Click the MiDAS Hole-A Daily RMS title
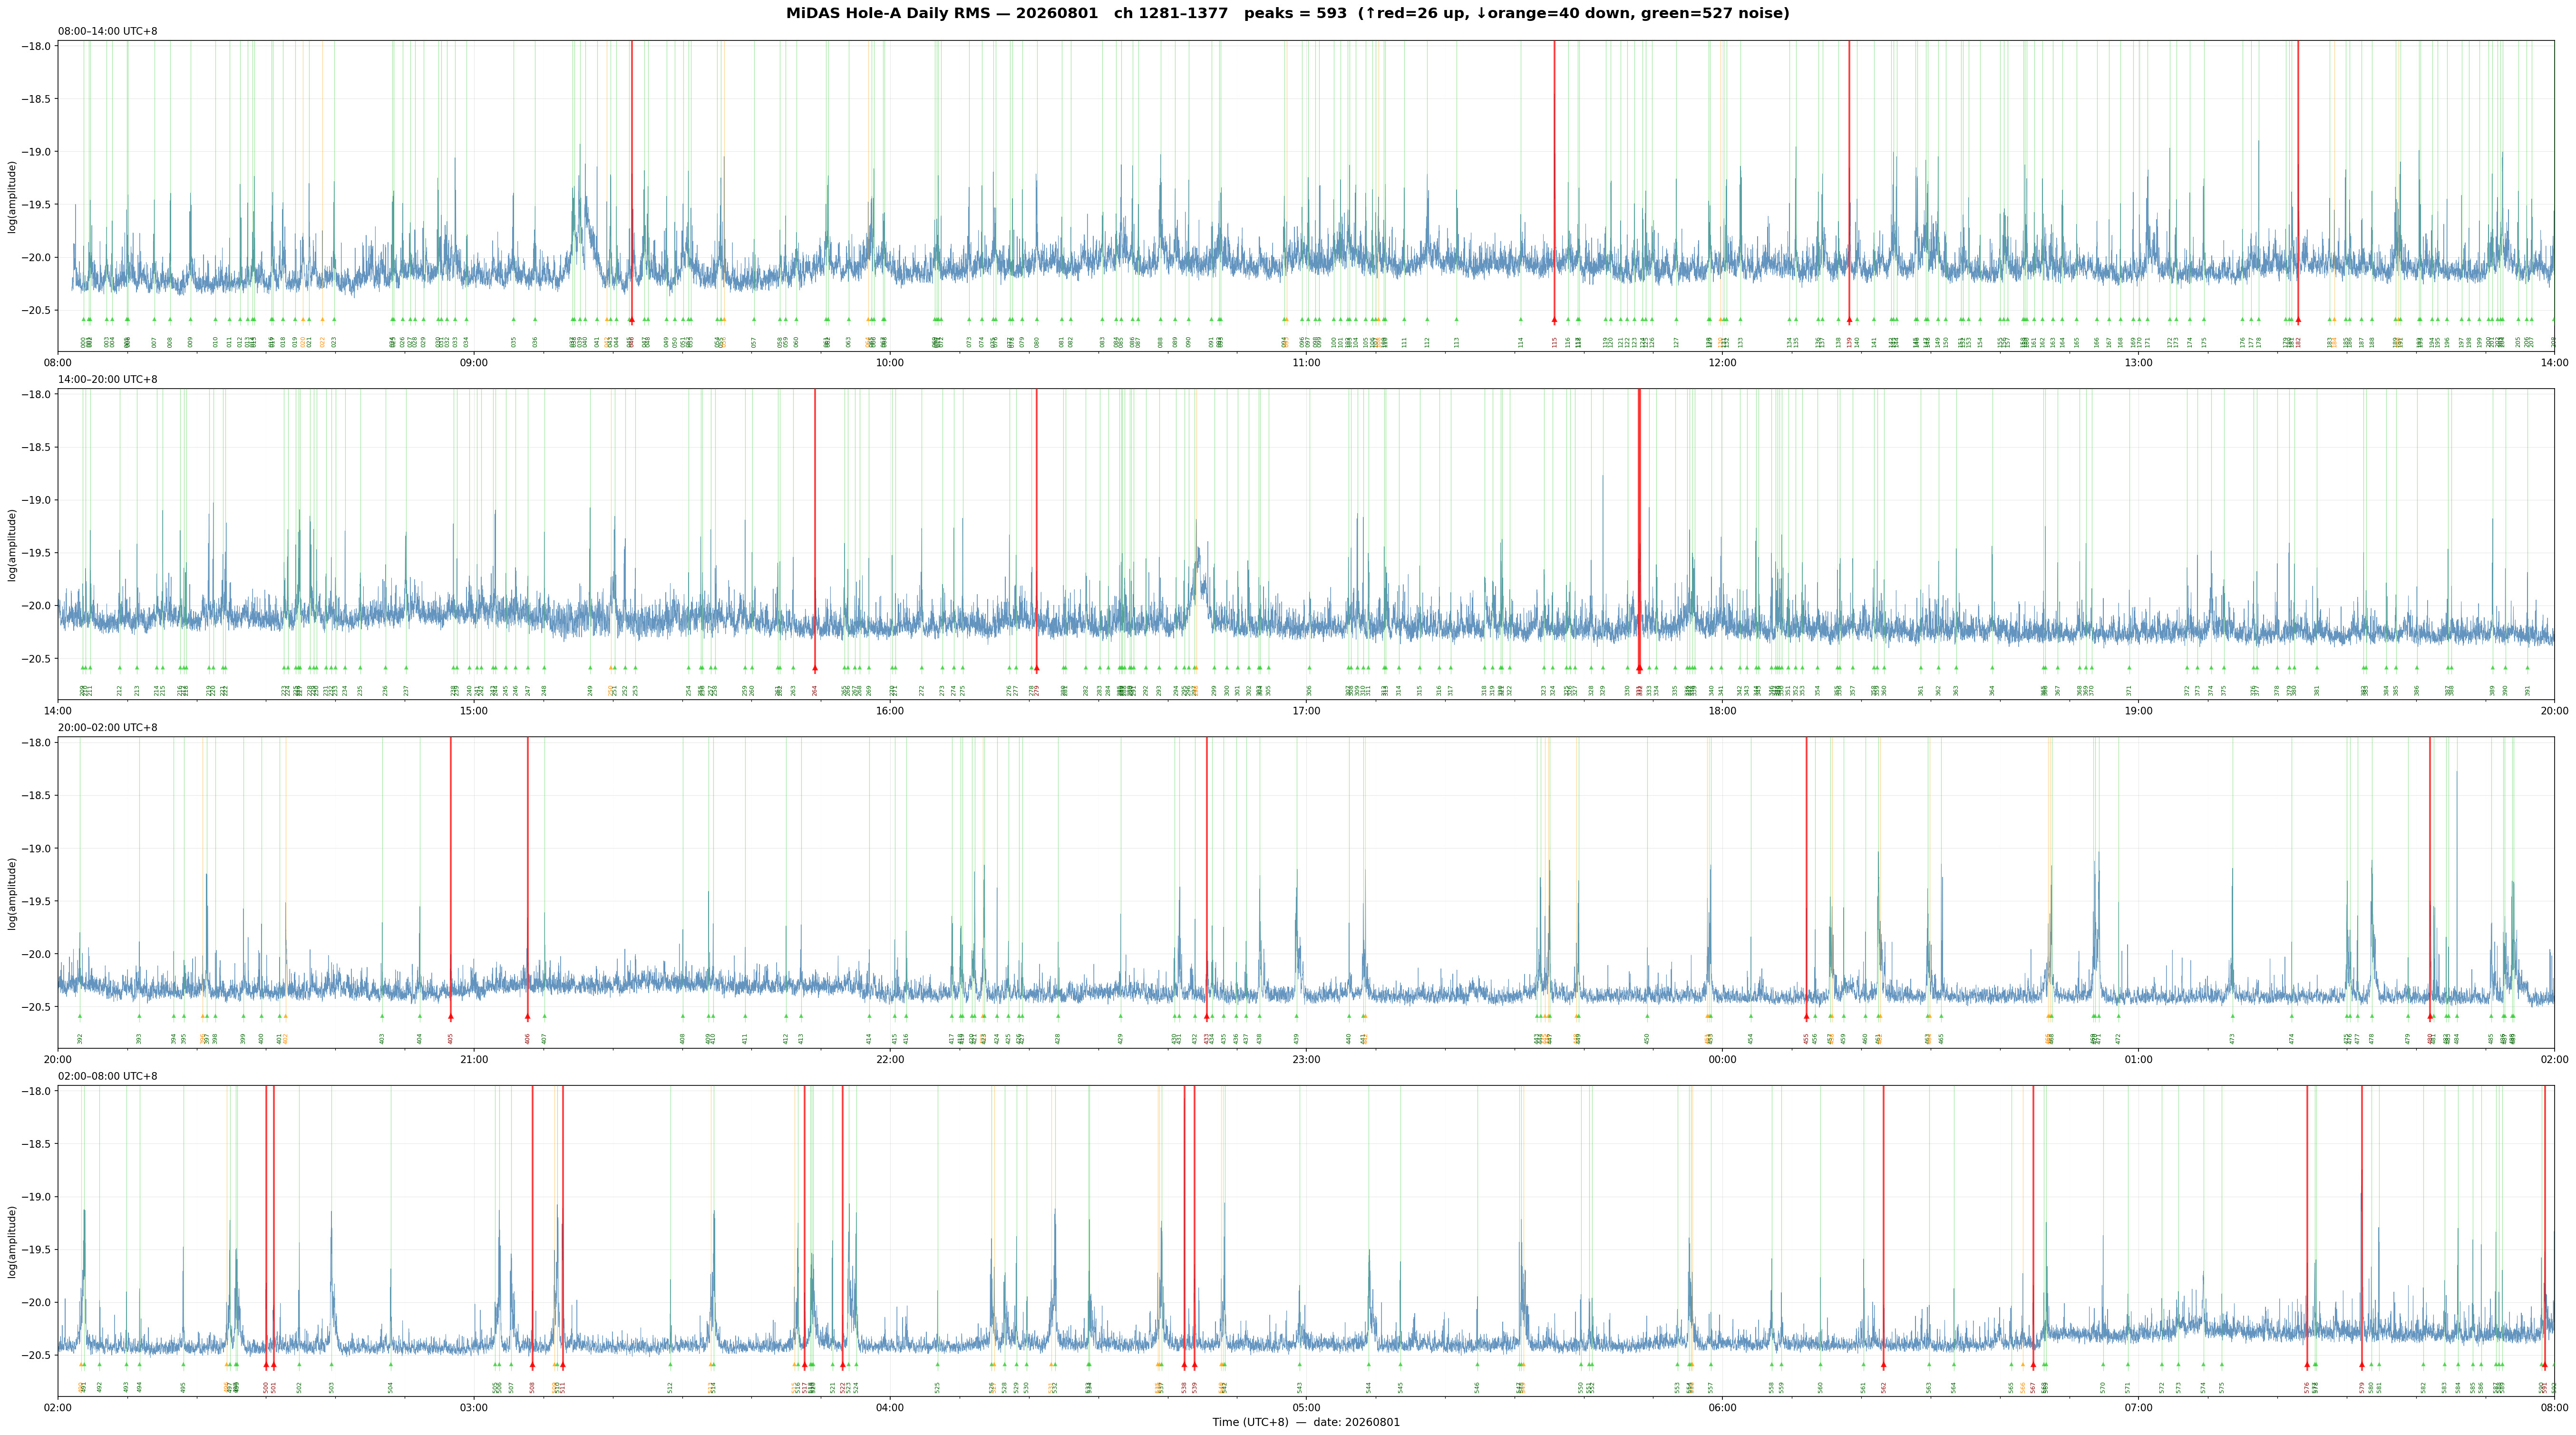2576x1435 pixels. 1288,14
